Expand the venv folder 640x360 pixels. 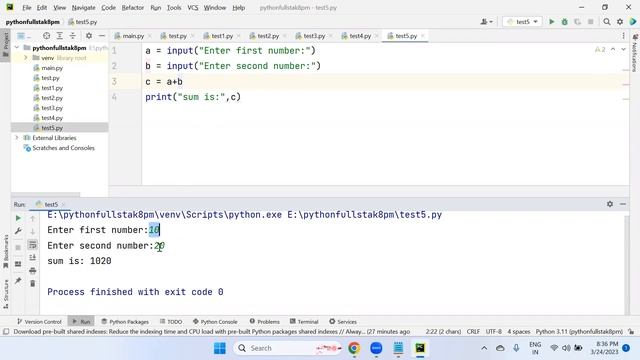tap(25, 58)
